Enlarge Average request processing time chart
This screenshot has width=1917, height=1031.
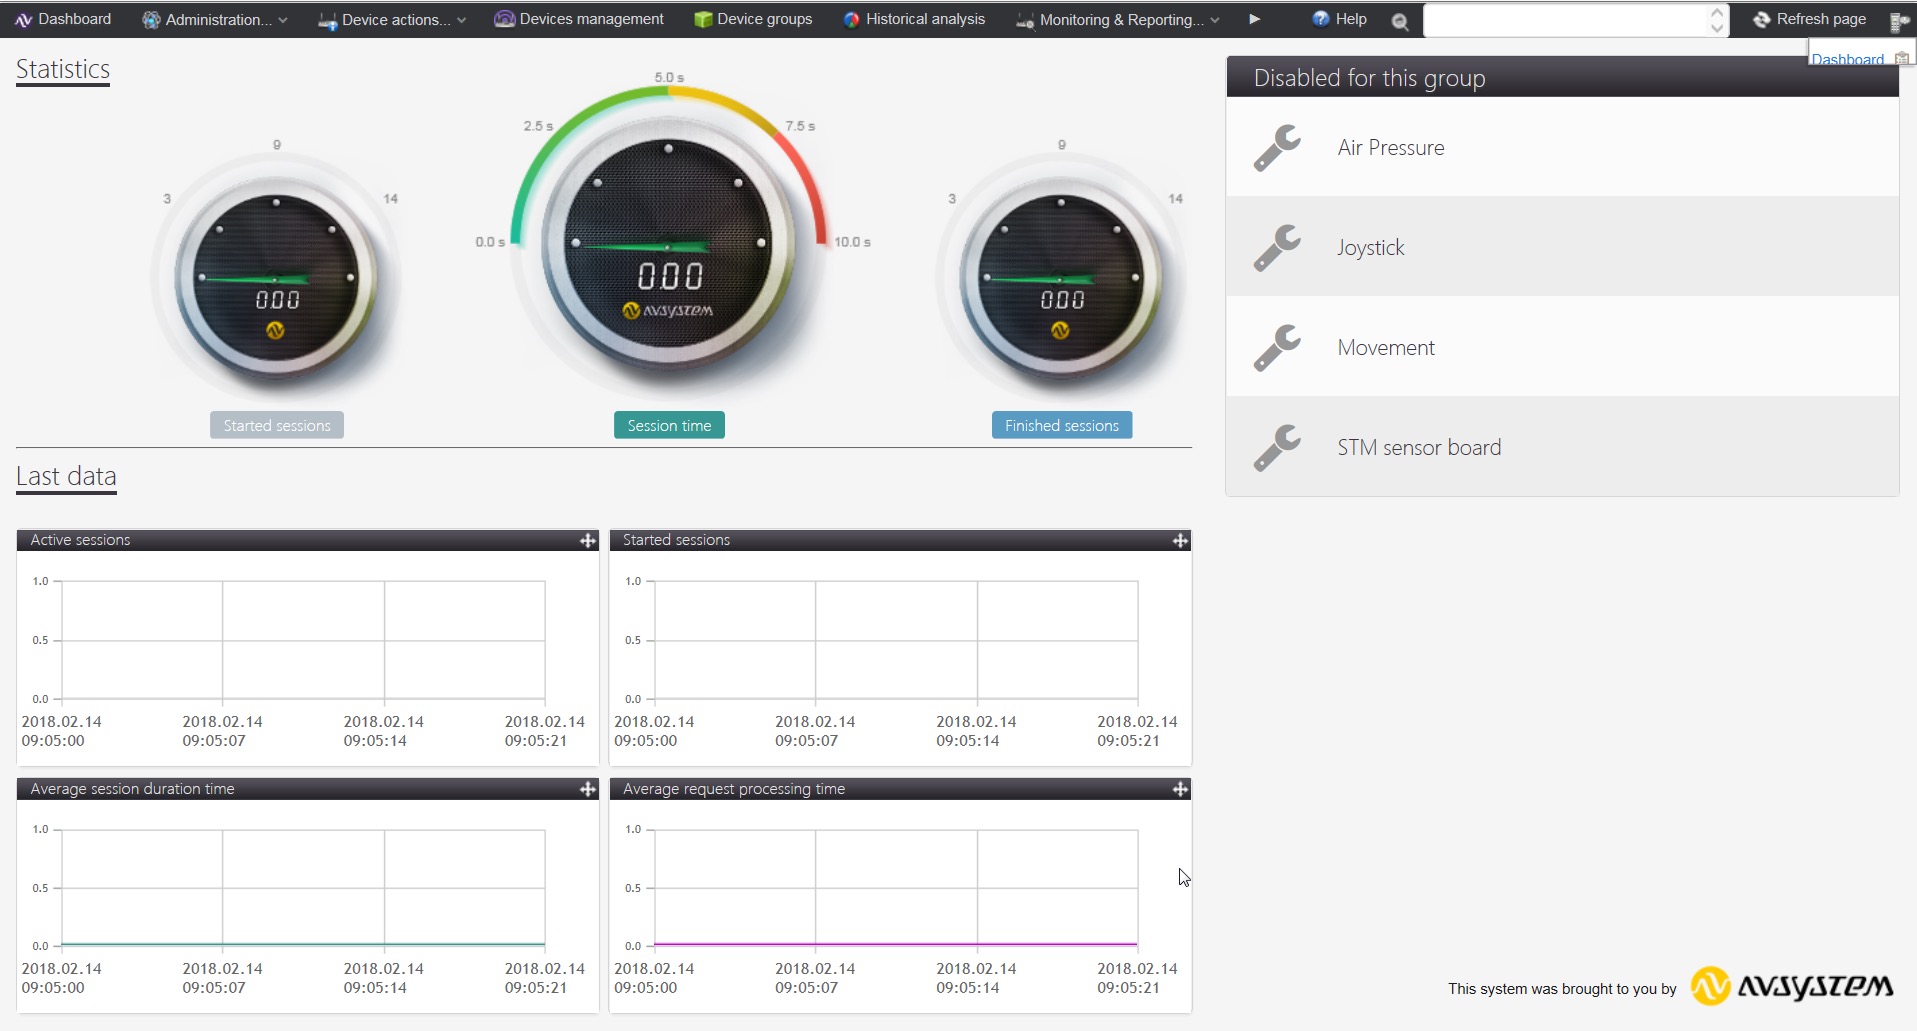pos(1180,789)
